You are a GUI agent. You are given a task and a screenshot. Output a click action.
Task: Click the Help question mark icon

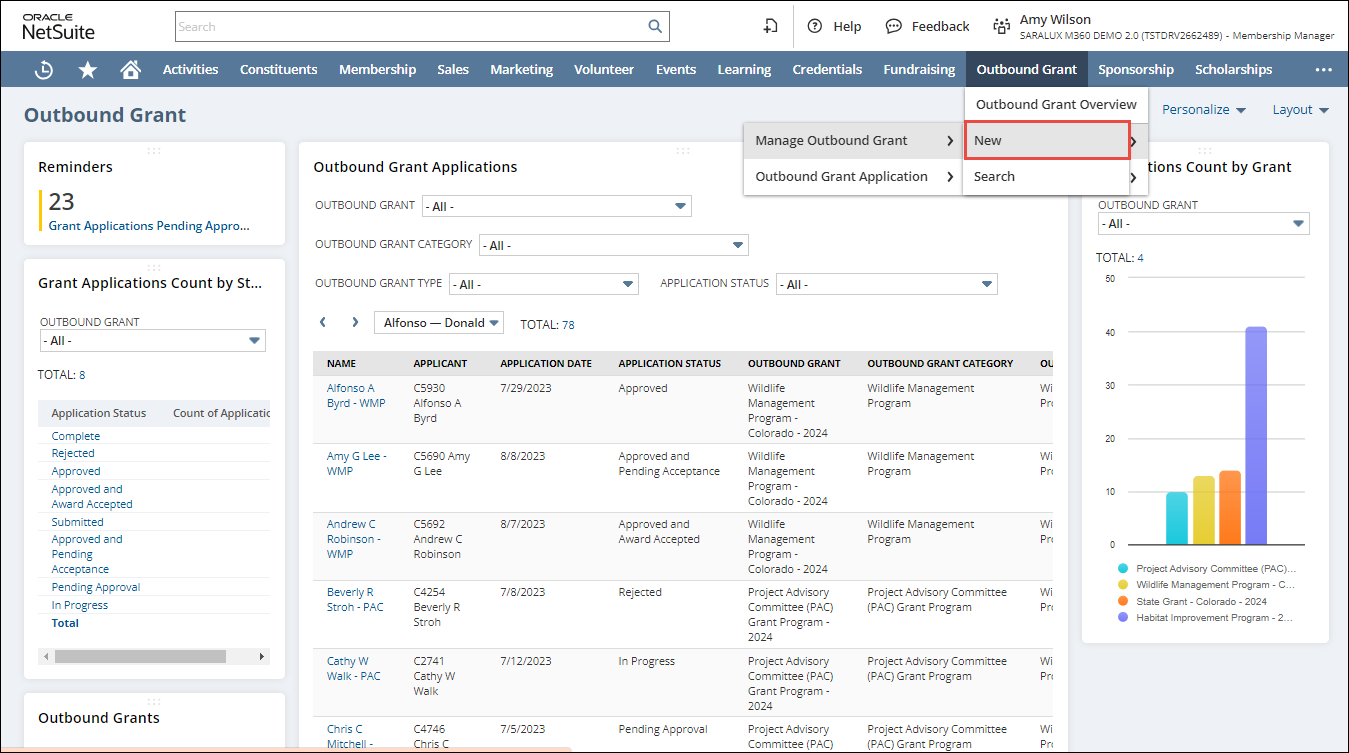click(815, 27)
